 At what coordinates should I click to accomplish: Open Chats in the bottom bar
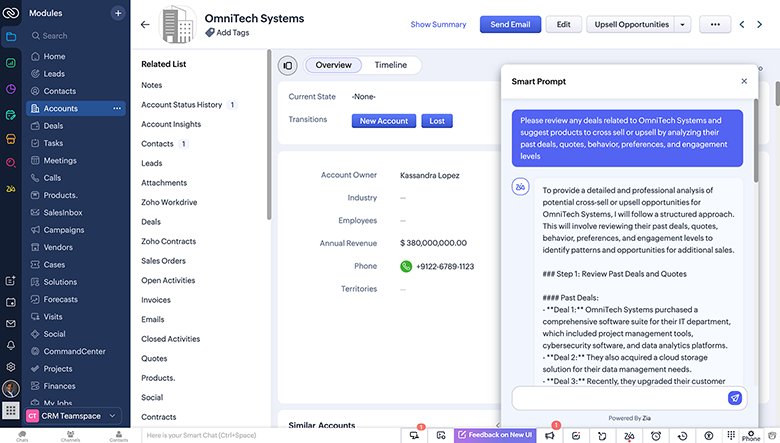click(x=22, y=436)
